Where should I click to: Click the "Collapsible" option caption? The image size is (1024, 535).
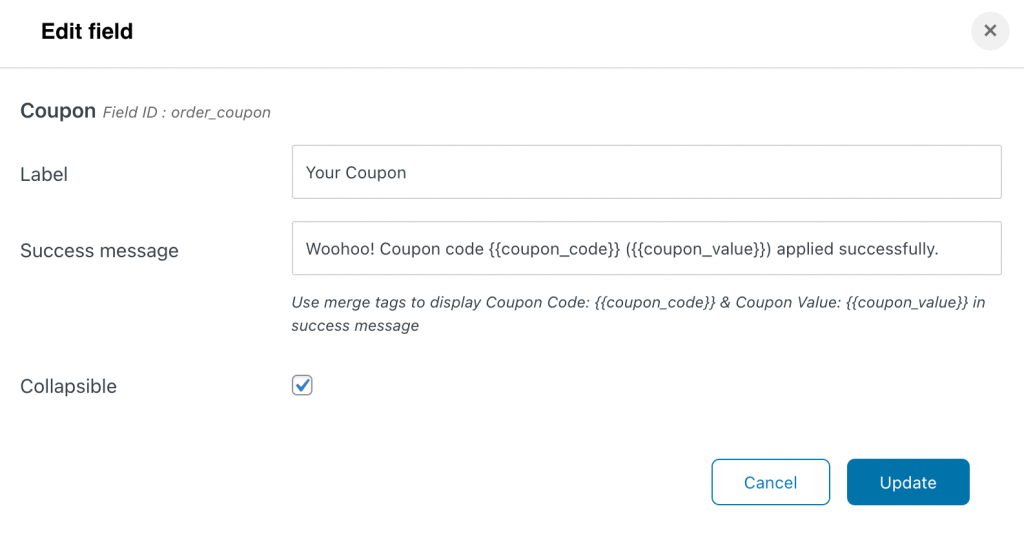coord(69,386)
